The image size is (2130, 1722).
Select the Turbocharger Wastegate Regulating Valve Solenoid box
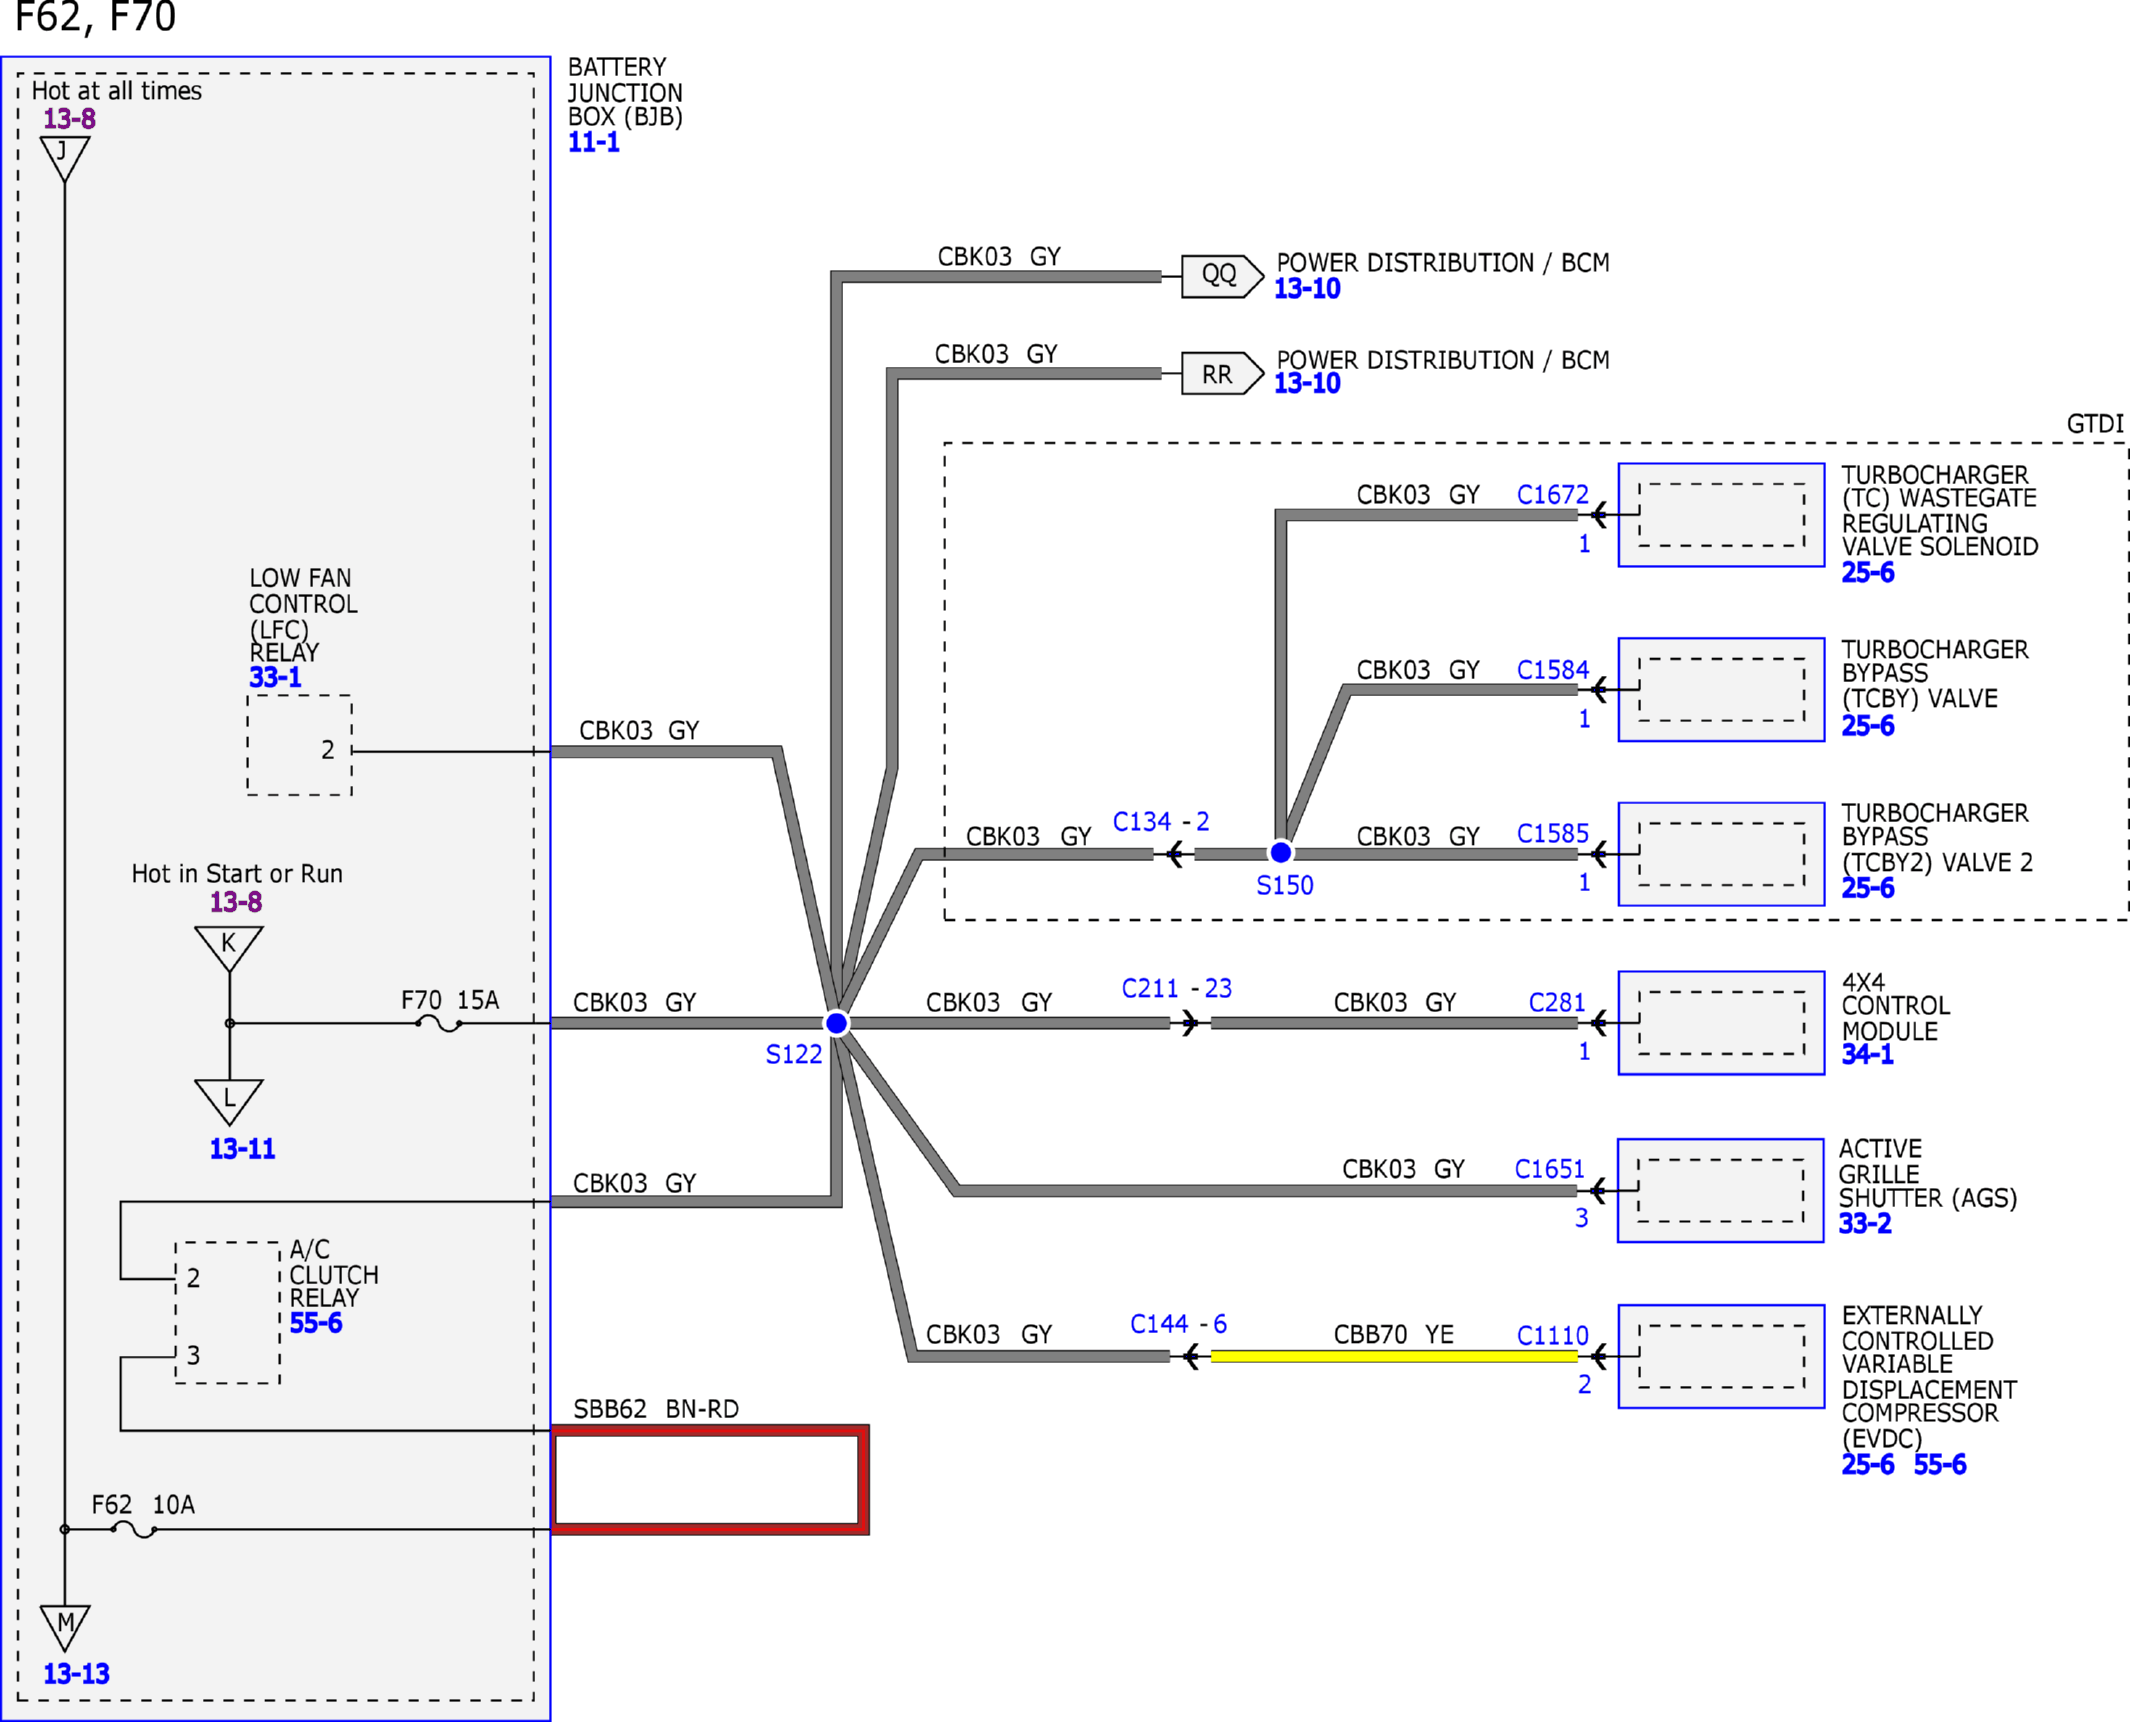(1721, 515)
